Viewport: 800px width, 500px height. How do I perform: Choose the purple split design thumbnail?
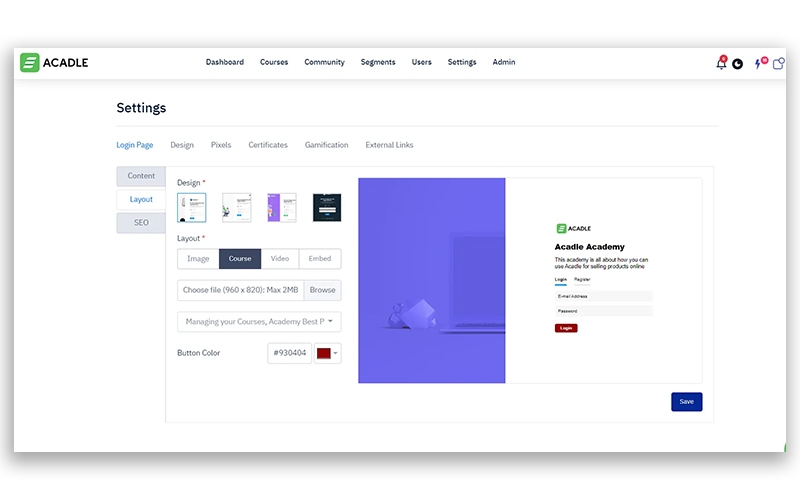click(x=282, y=208)
